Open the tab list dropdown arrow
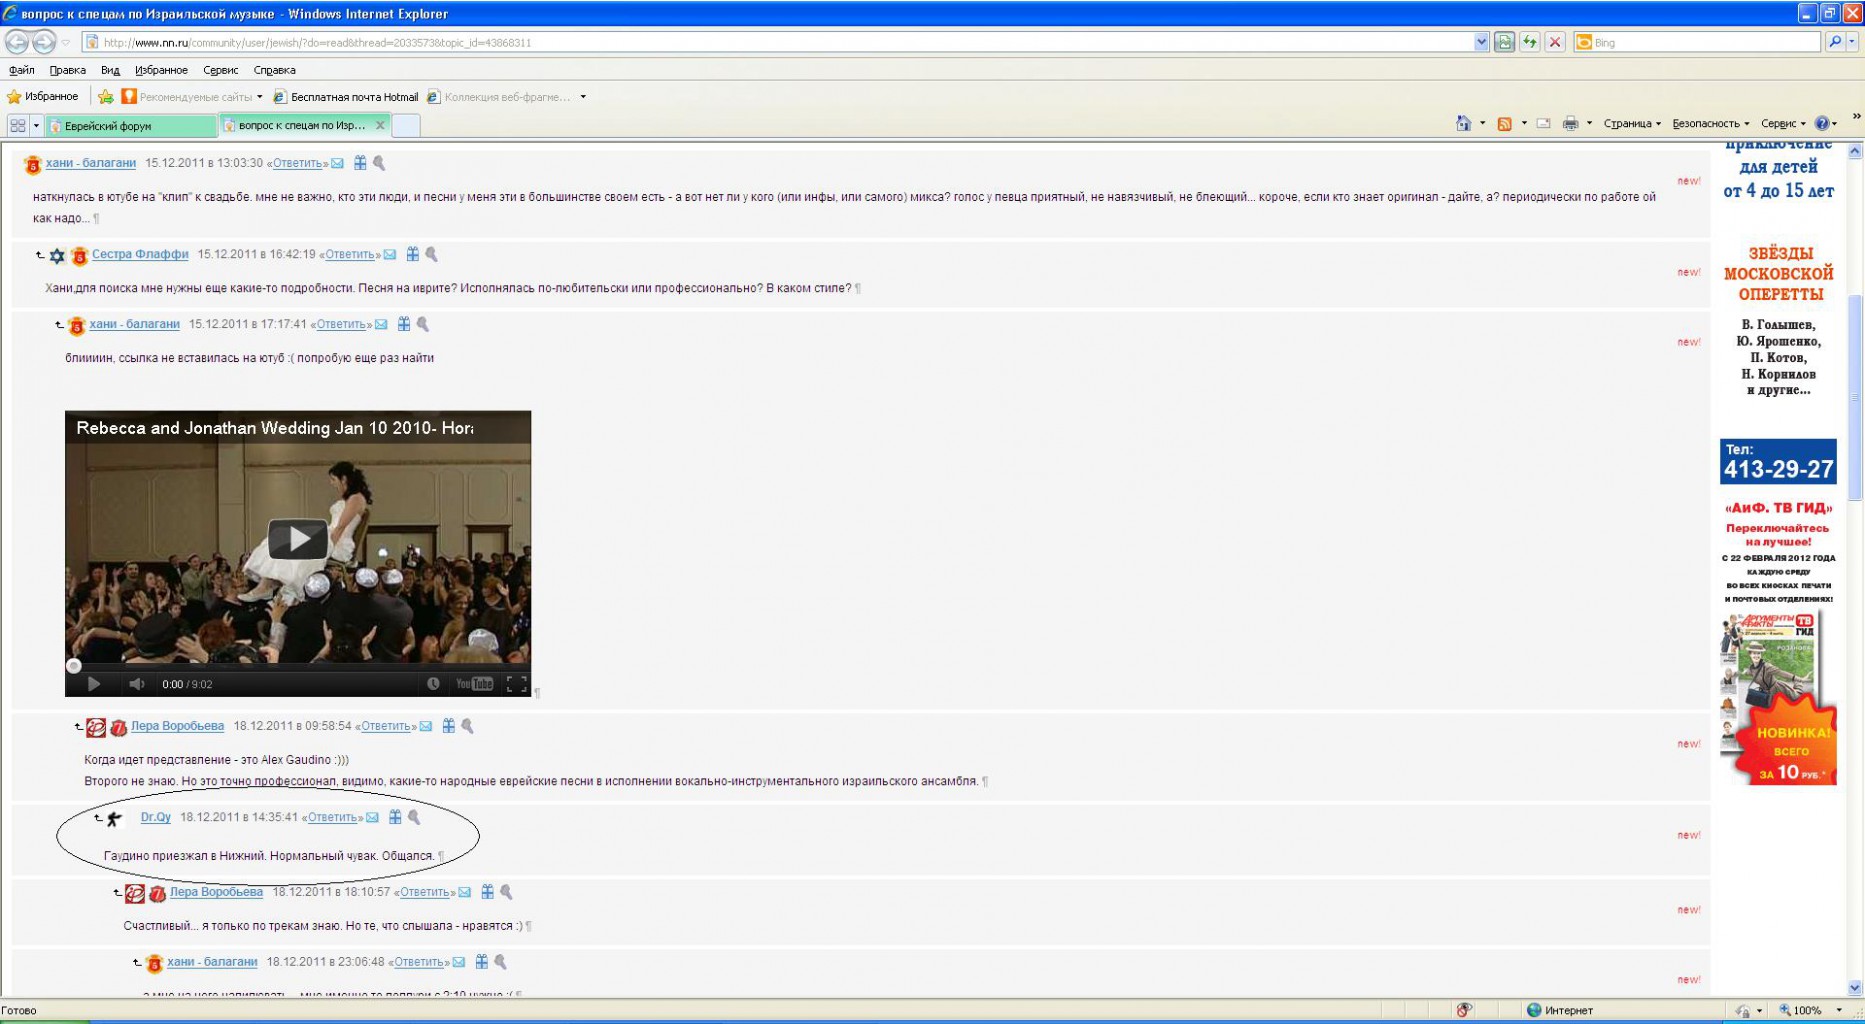Image resolution: width=1865 pixels, height=1024 pixels. (36, 125)
